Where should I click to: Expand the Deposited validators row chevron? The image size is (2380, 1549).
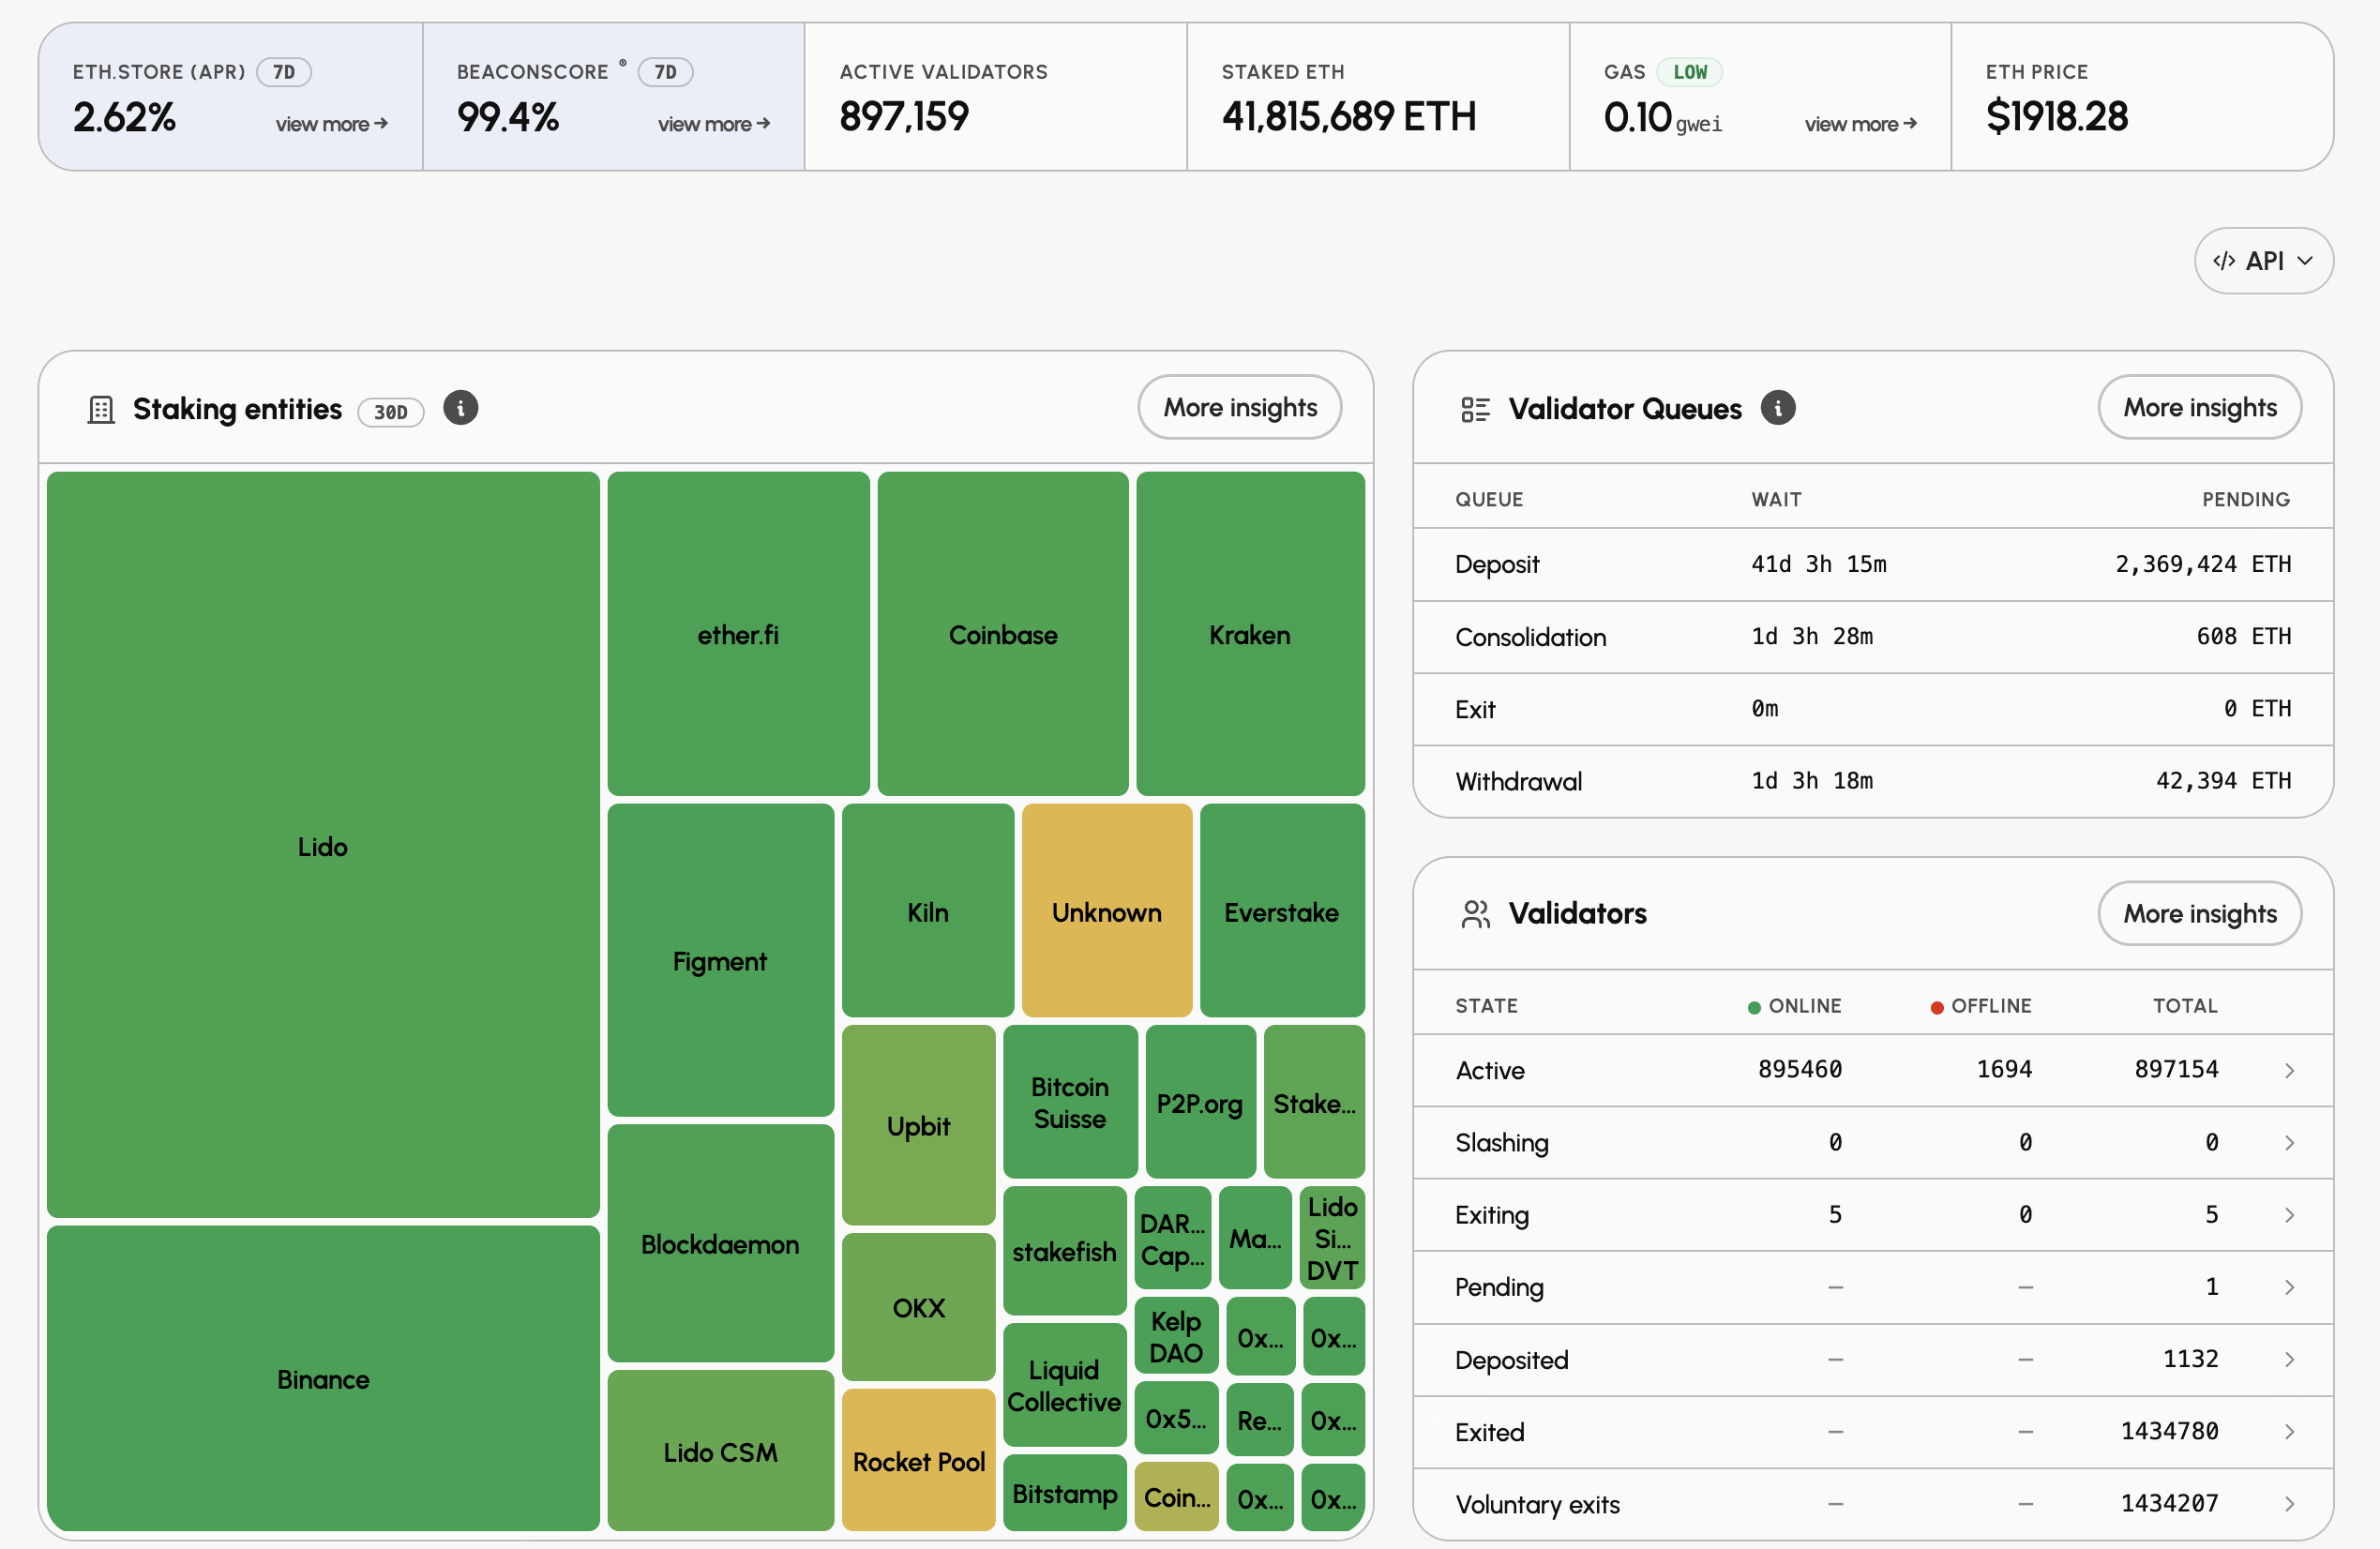click(x=2289, y=1360)
